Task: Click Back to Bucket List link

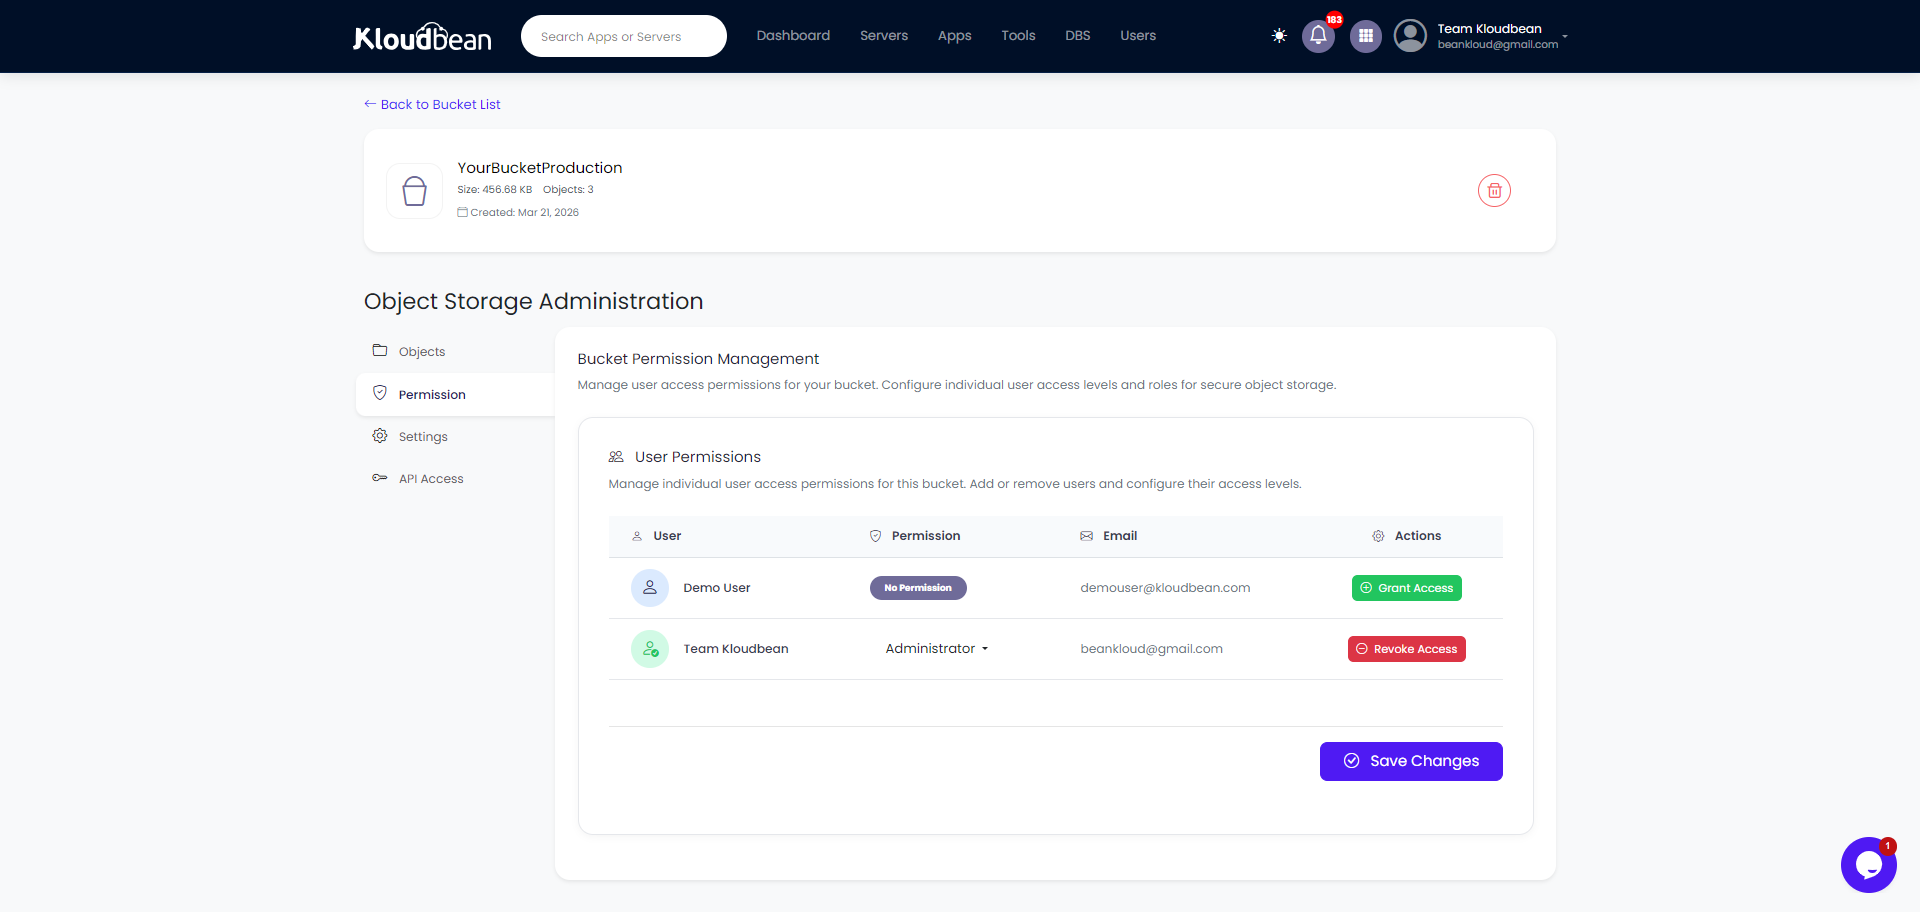Action: point(431,104)
